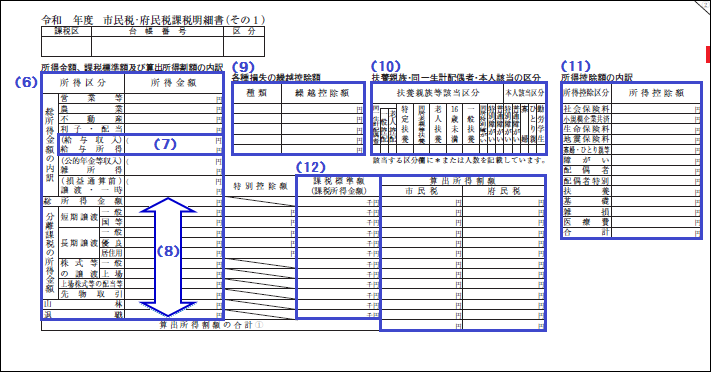Viewport: 711px width, 372px height.
Task: Click the blank 台帳番号 field
Action: [157, 46]
